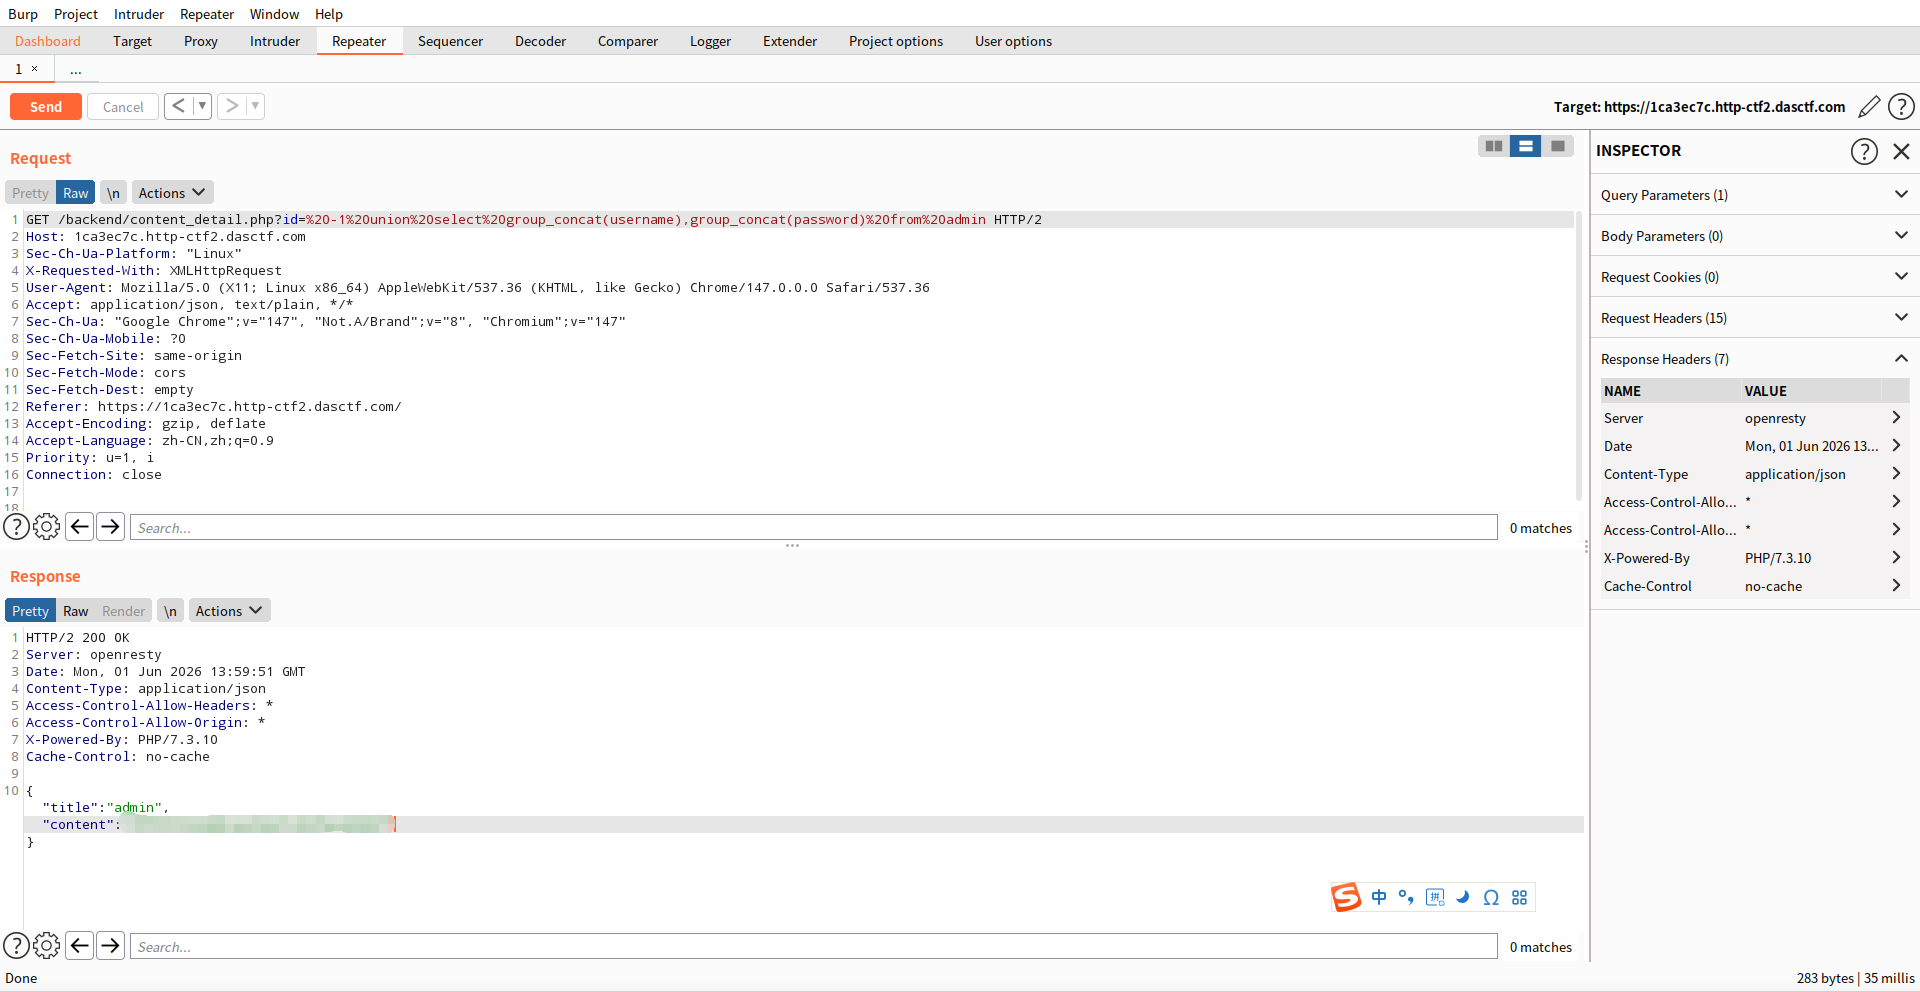The width and height of the screenshot is (1920, 992).
Task: Select tabbed single-pane layout icon
Action: (1558, 146)
